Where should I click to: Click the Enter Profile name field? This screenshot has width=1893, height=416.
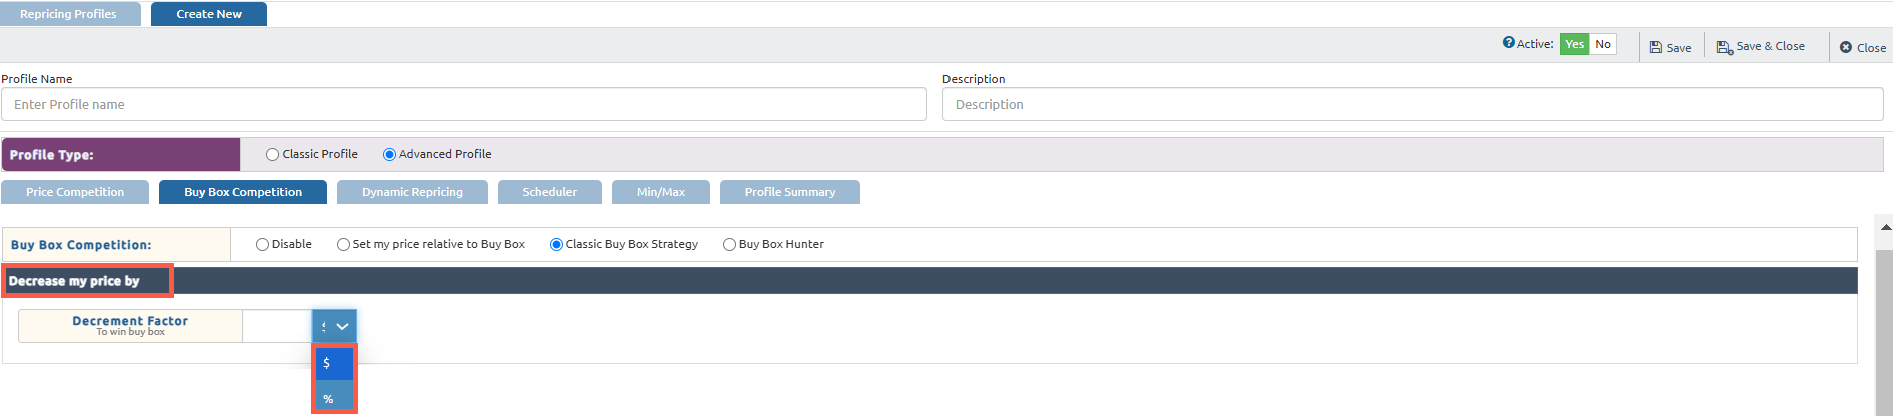click(463, 104)
